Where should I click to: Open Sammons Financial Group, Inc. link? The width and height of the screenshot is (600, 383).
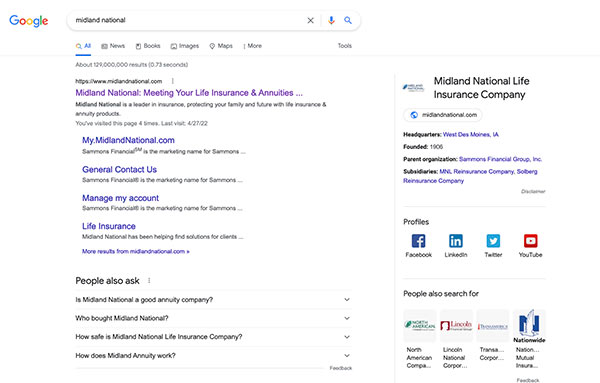click(x=501, y=159)
